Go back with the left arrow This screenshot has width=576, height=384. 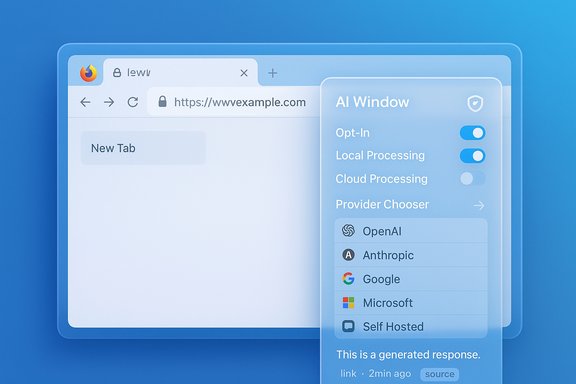click(85, 102)
